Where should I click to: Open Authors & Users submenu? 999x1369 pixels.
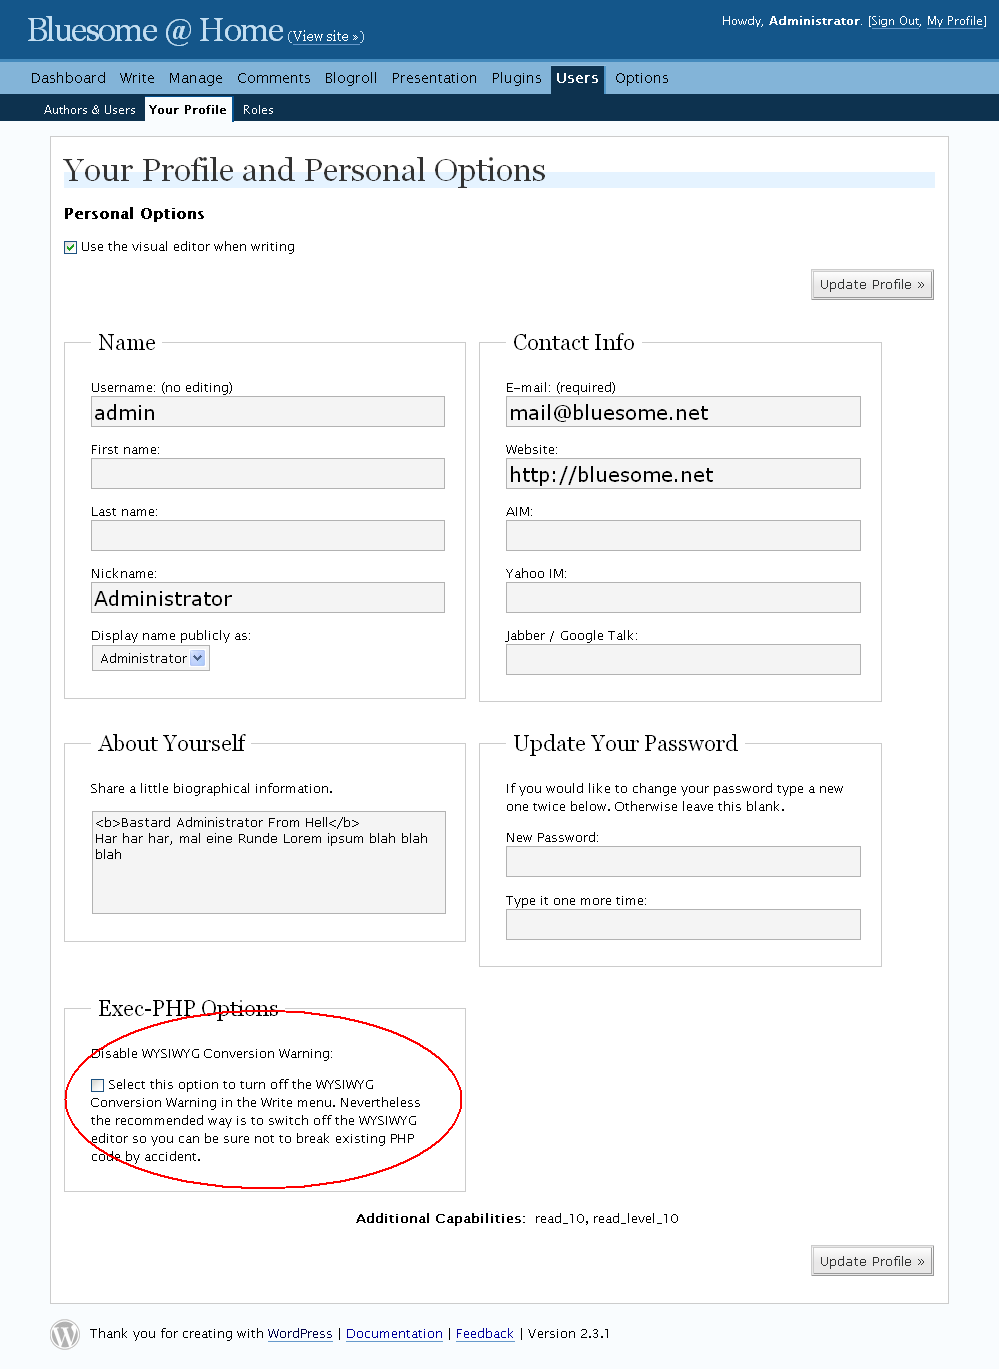pos(90,110)
